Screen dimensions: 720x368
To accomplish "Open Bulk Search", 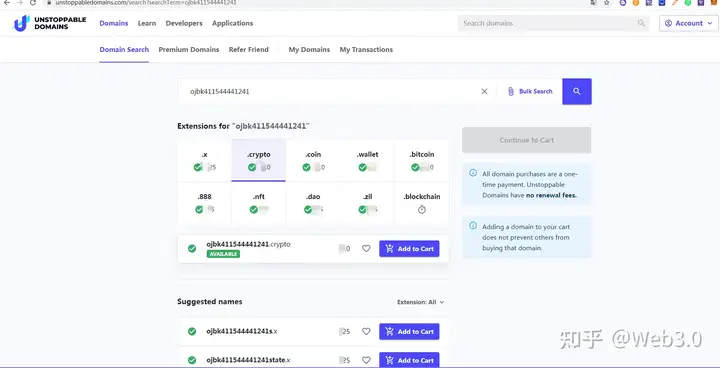I will (x=530, y=91).
